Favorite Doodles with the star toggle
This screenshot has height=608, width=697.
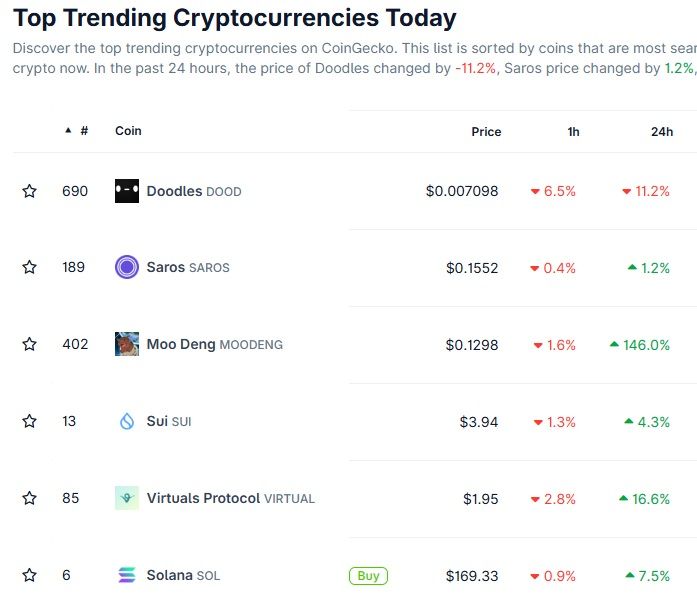tap(30, 191)
